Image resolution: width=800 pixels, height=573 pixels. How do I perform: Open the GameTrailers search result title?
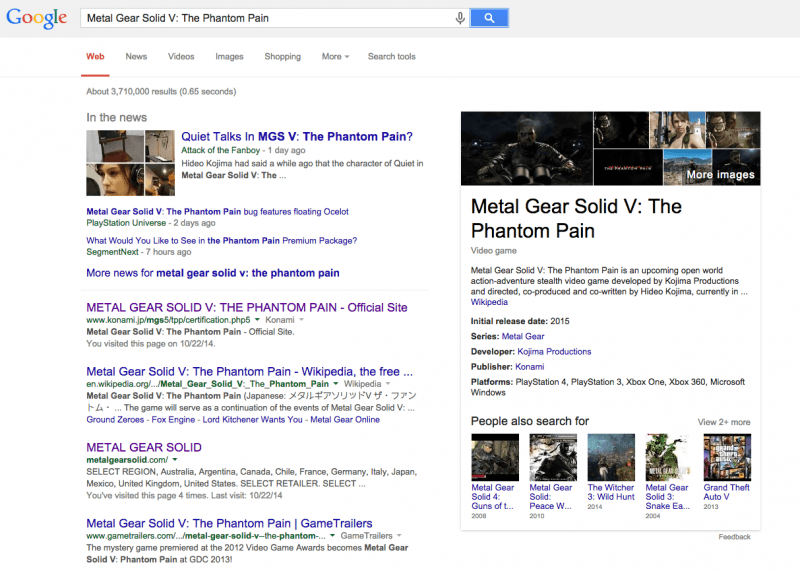point(229,524)
